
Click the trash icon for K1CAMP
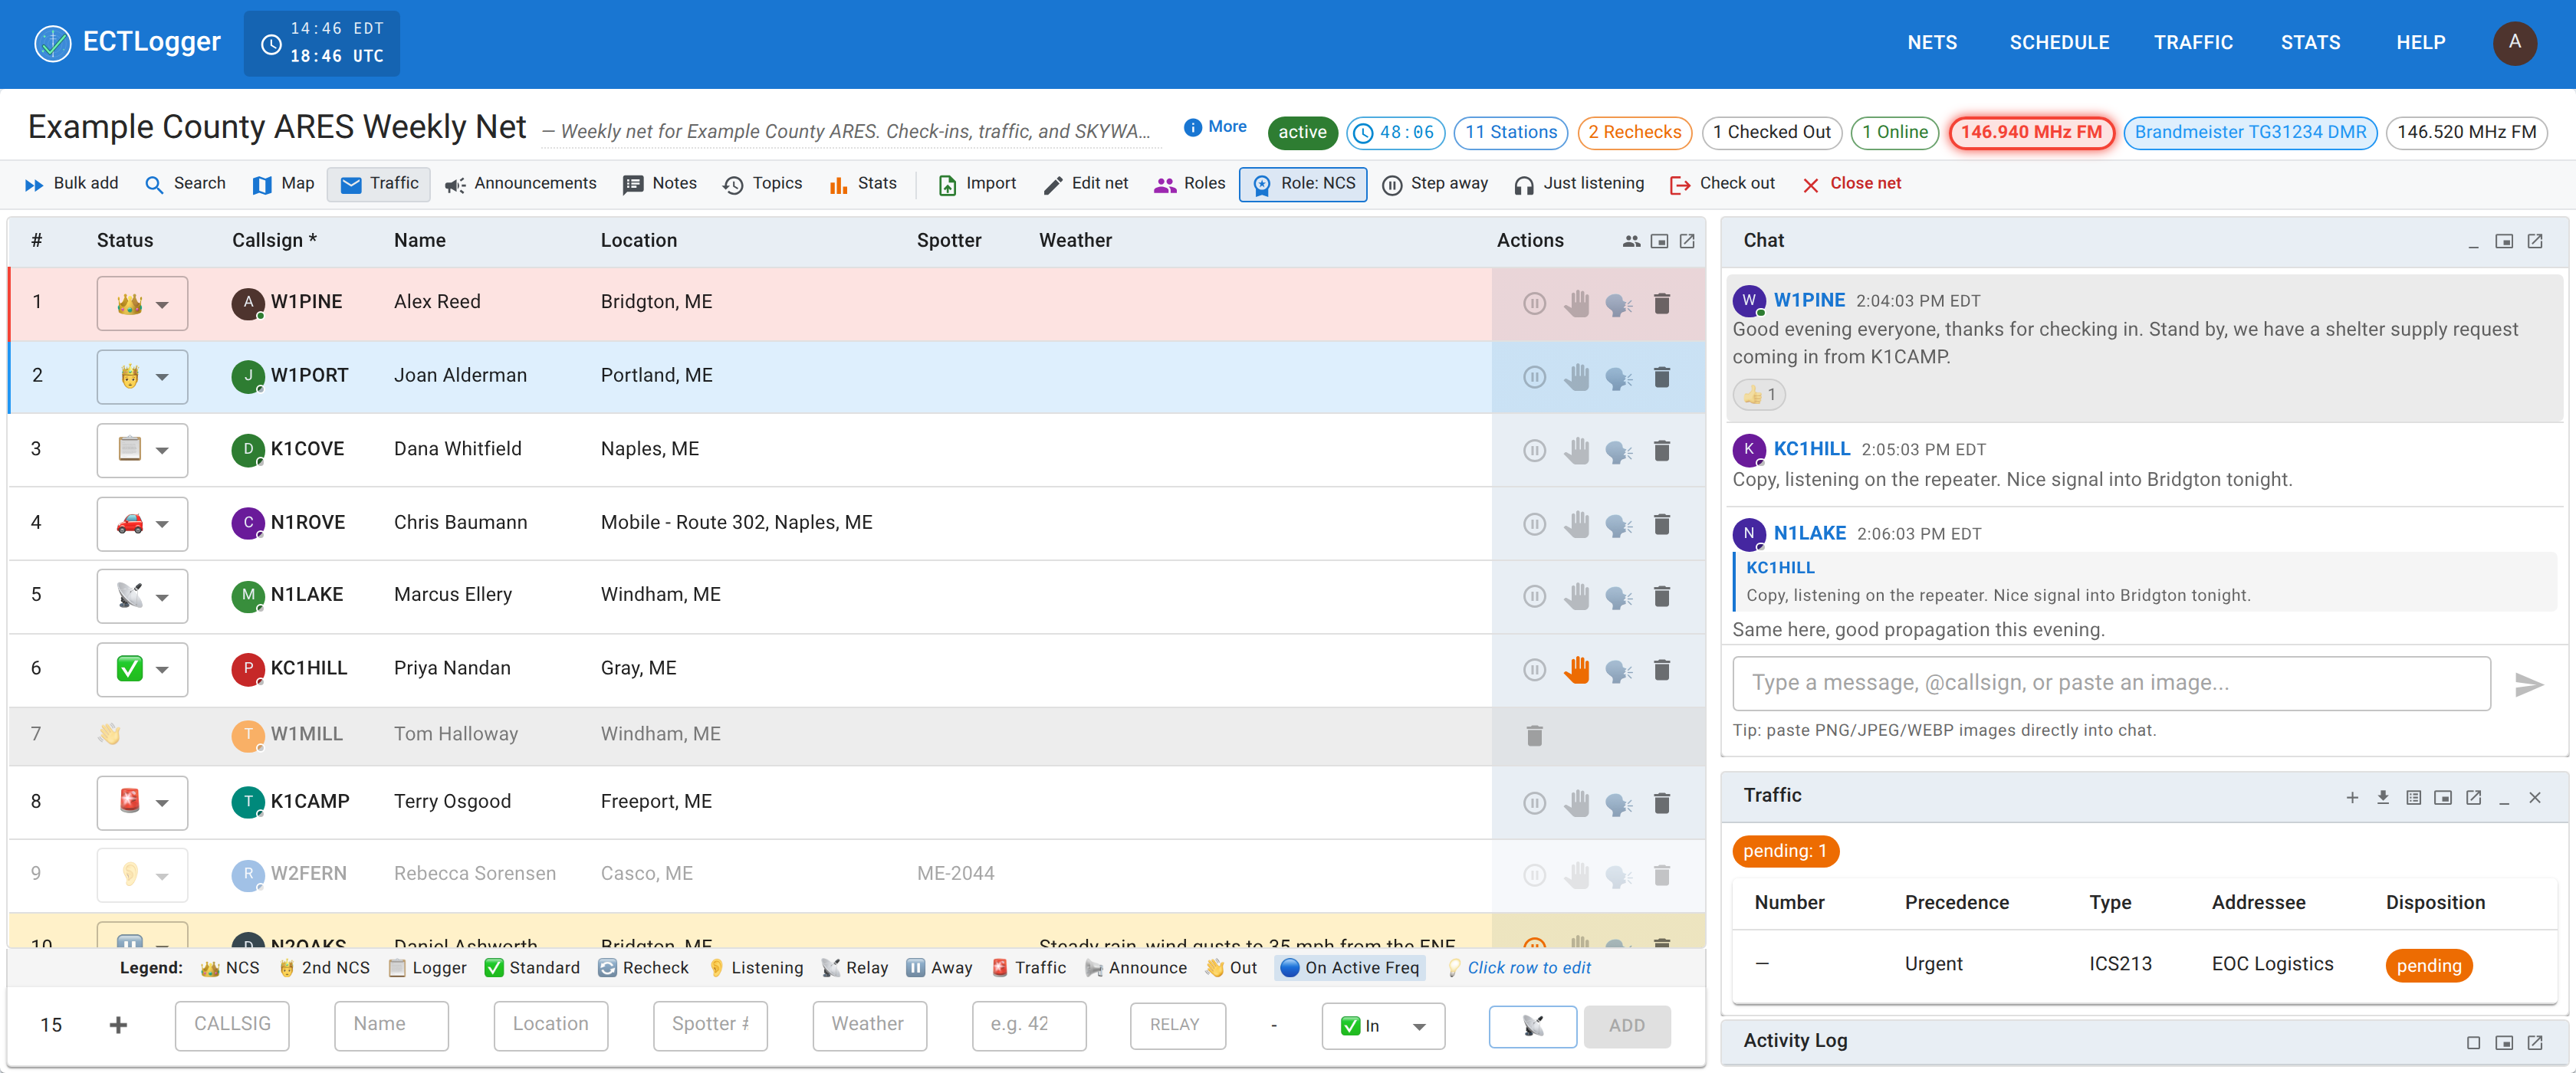click(1661, 803)
